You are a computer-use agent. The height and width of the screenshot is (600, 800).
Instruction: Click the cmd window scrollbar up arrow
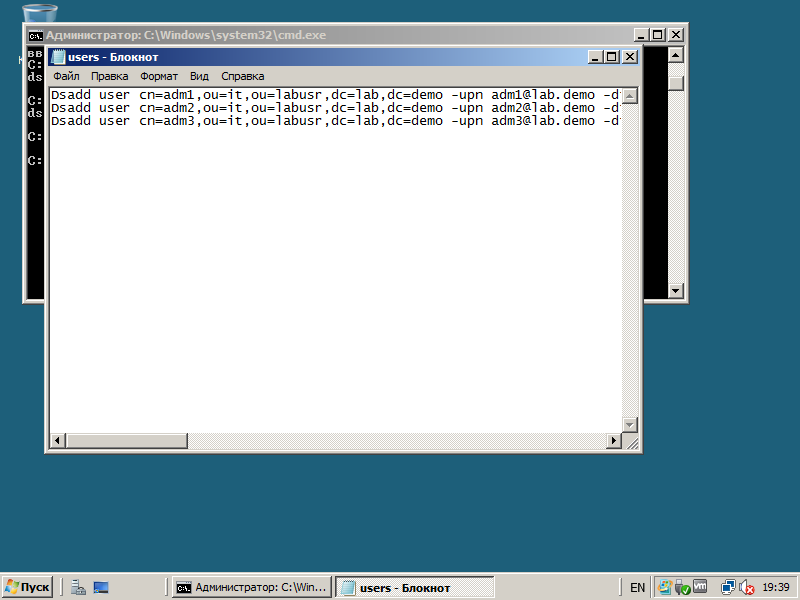click(676, 55)
